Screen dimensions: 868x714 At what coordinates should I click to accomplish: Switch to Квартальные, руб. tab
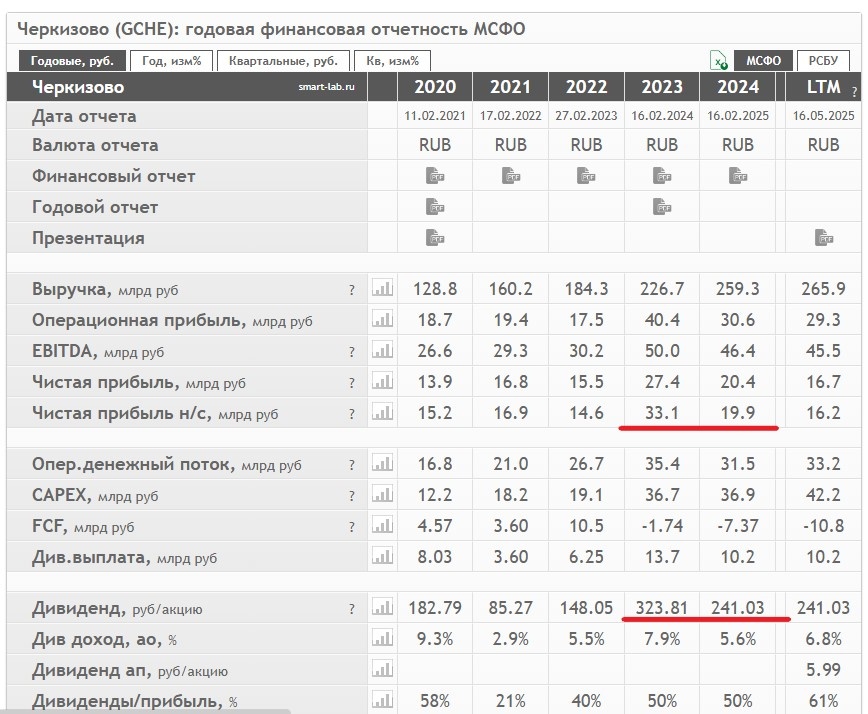(x=283, y=60)
